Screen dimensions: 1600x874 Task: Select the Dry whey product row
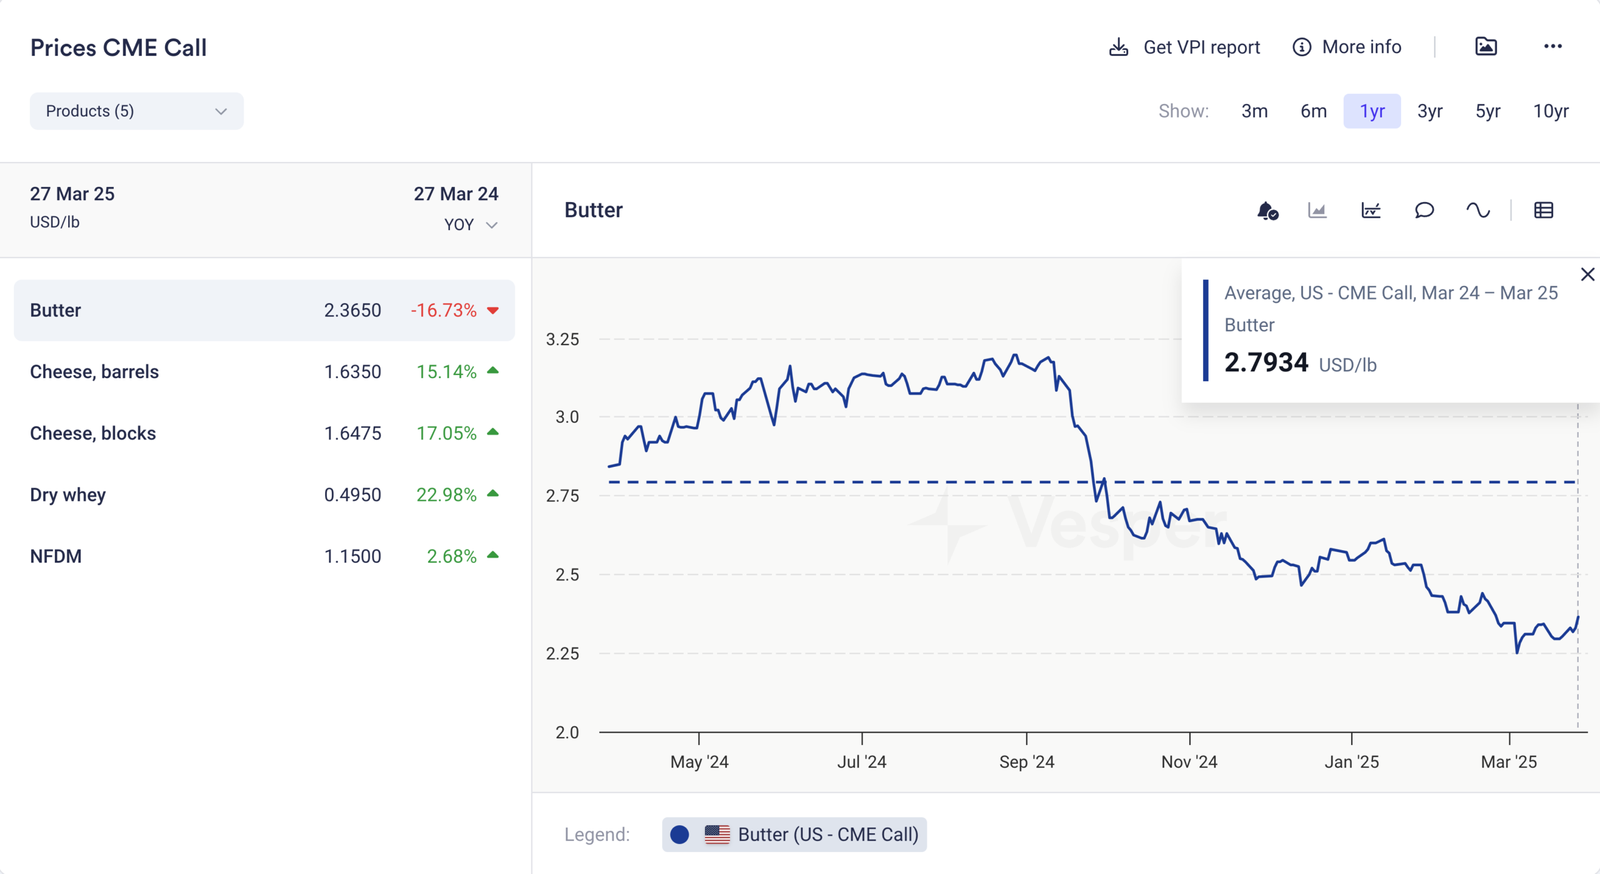(264, 495)
